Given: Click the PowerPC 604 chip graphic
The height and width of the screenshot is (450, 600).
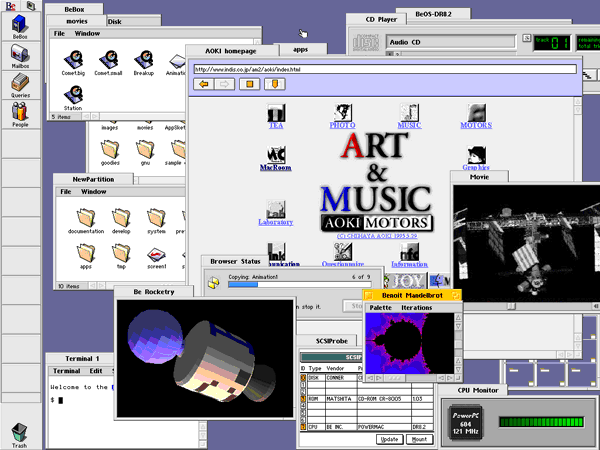Looking at the screenshot, I should pos(466,422).
